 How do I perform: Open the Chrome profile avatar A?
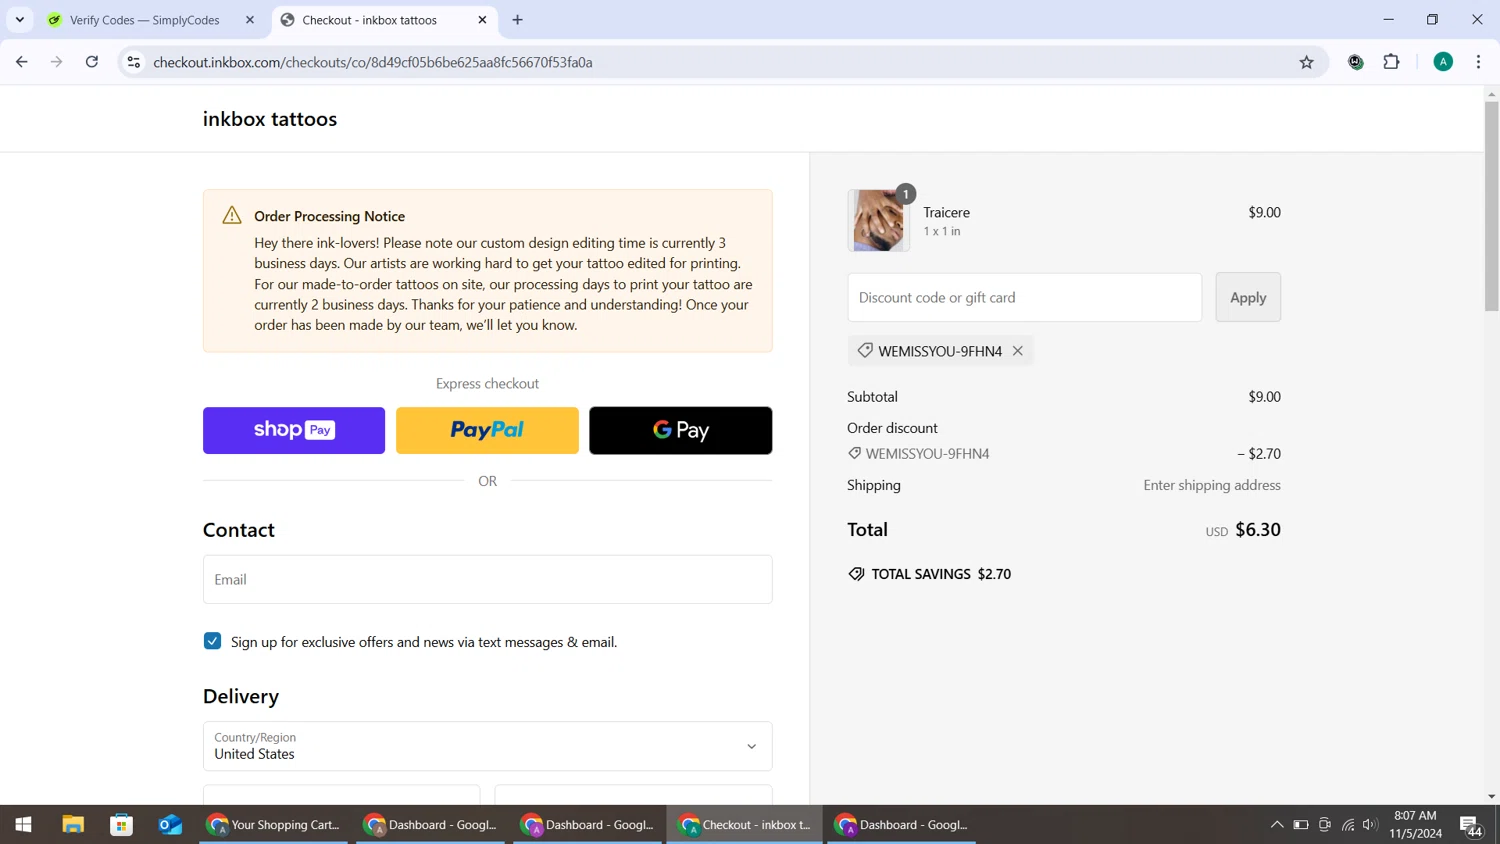click(1443, 62)
